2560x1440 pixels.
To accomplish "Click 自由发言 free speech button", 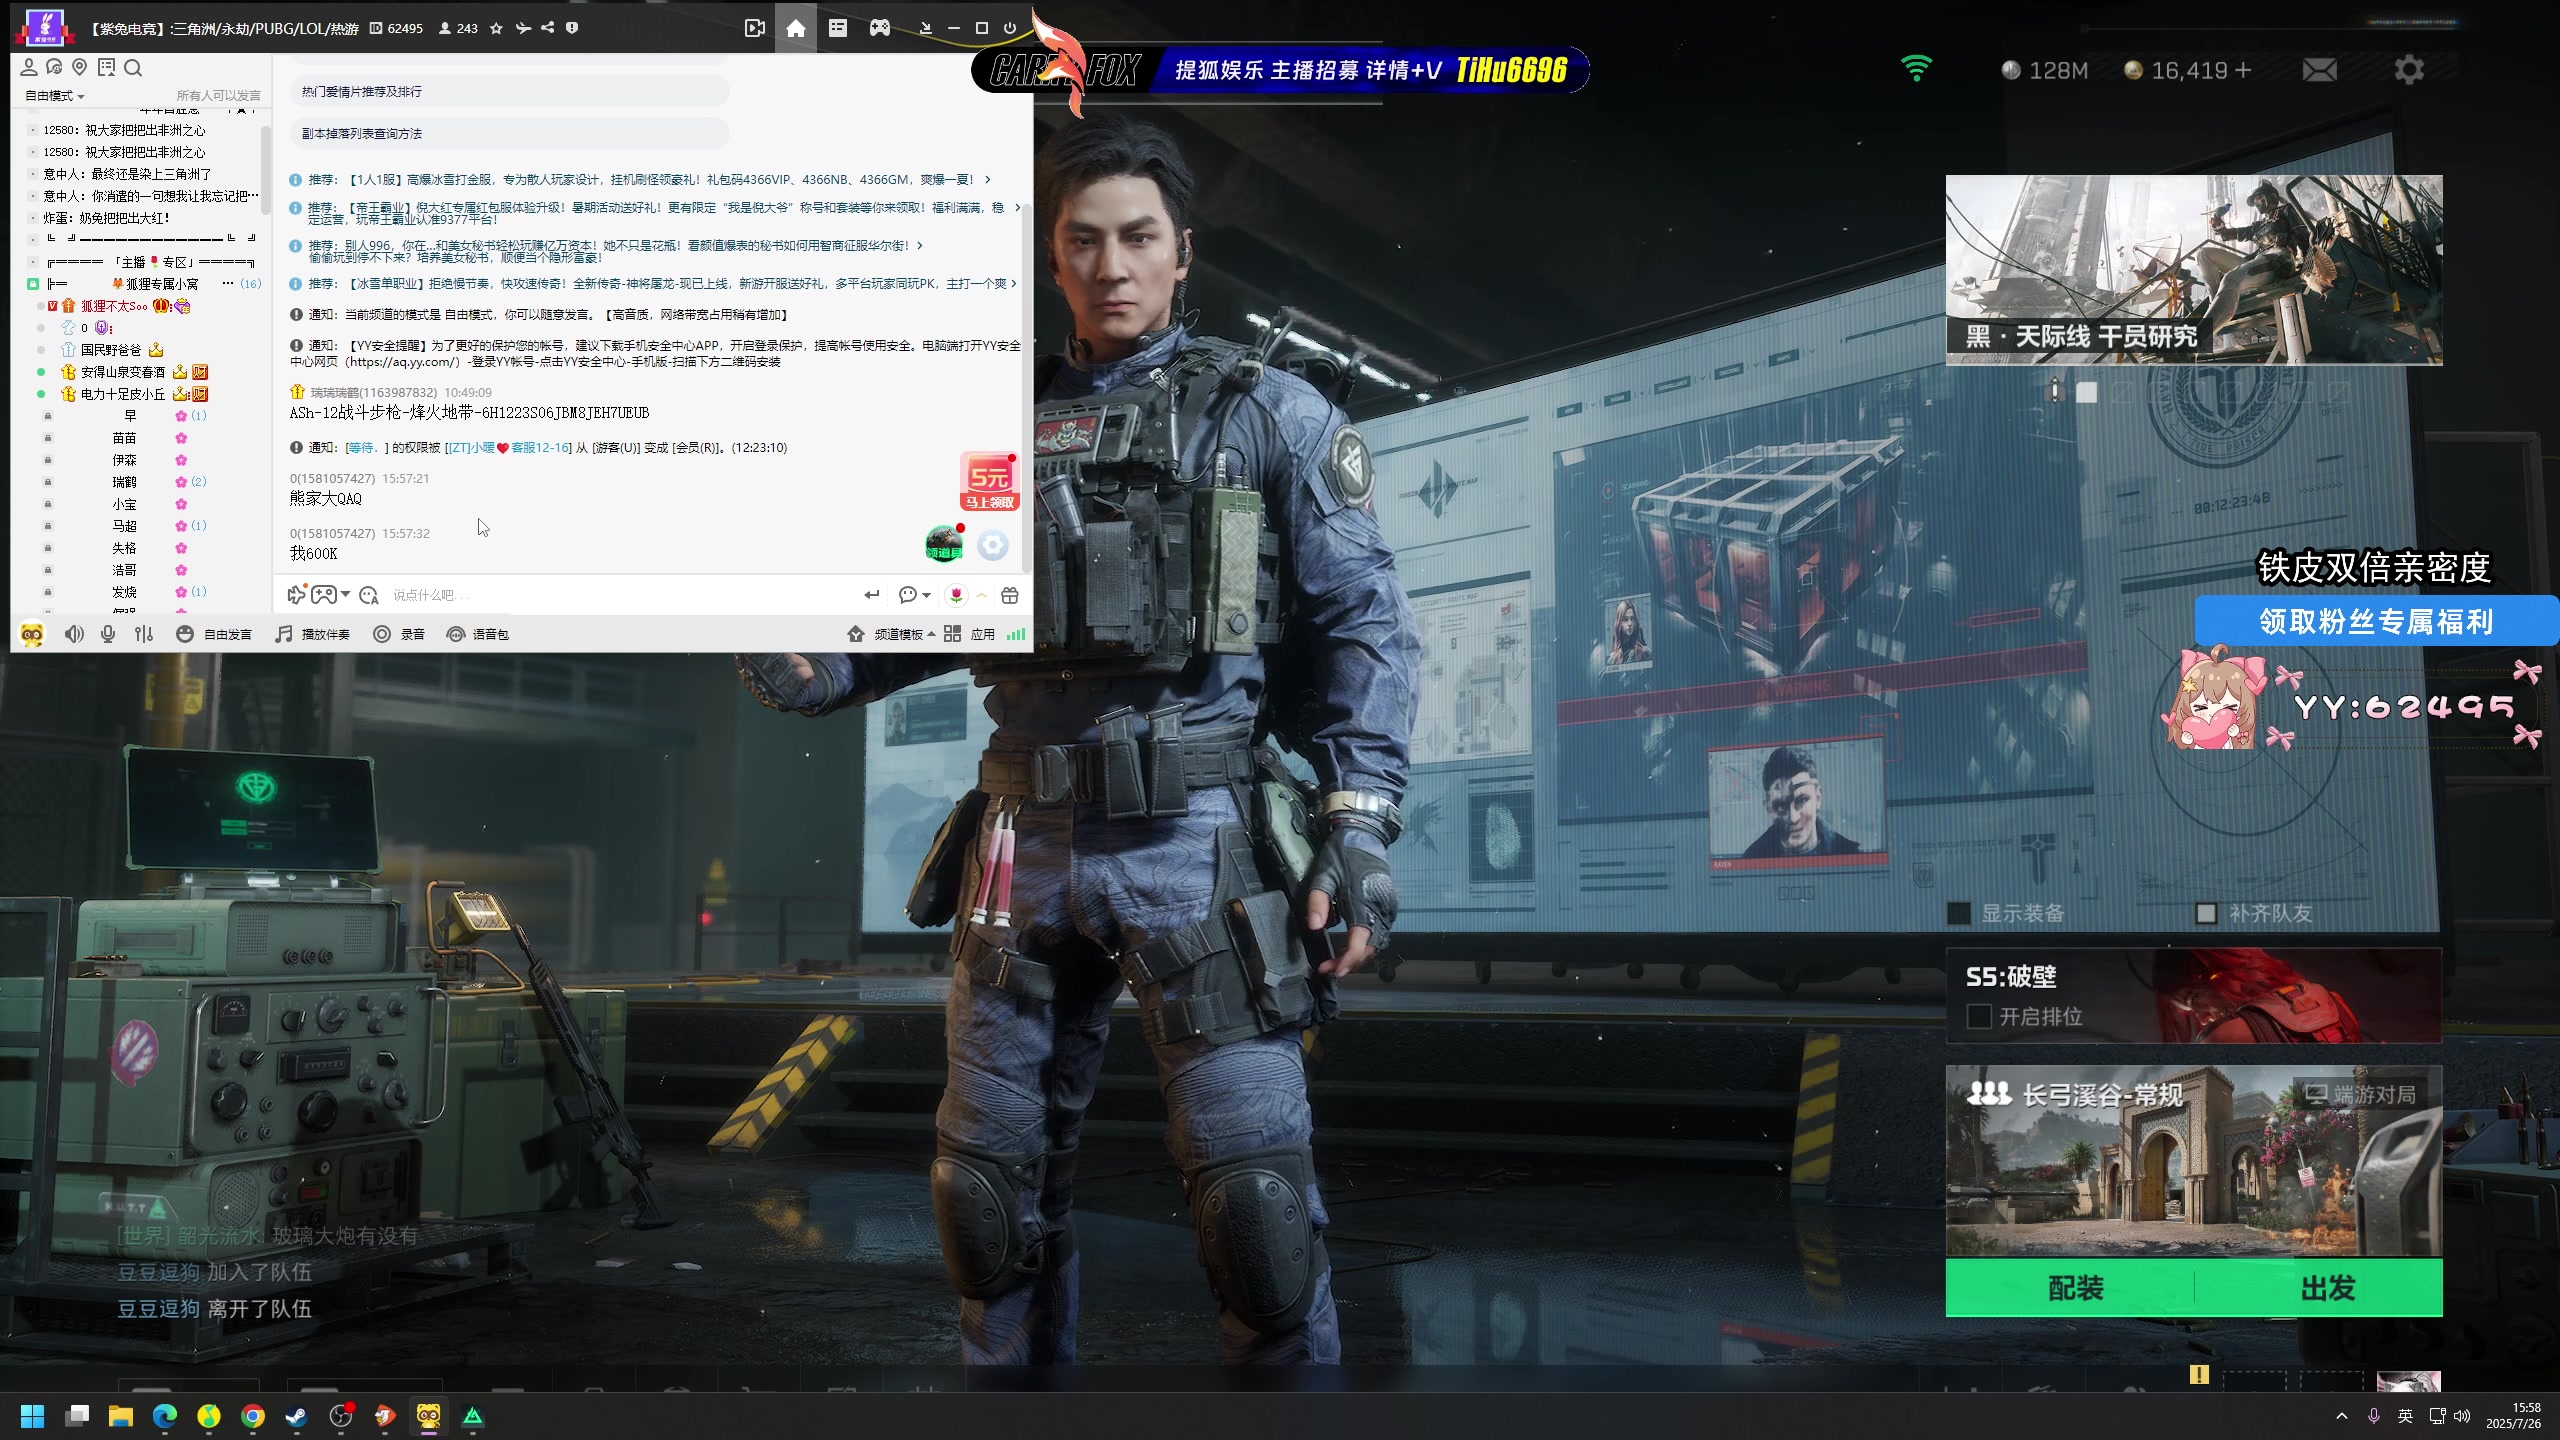I will tap(214, 634).
